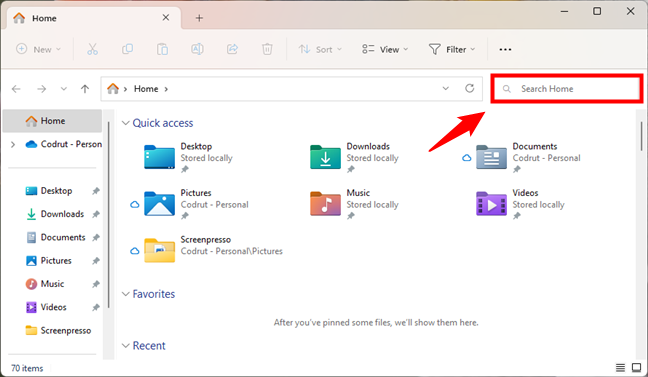
Task: Open Downloads in the navigation pane
Action: pos(62,214)
